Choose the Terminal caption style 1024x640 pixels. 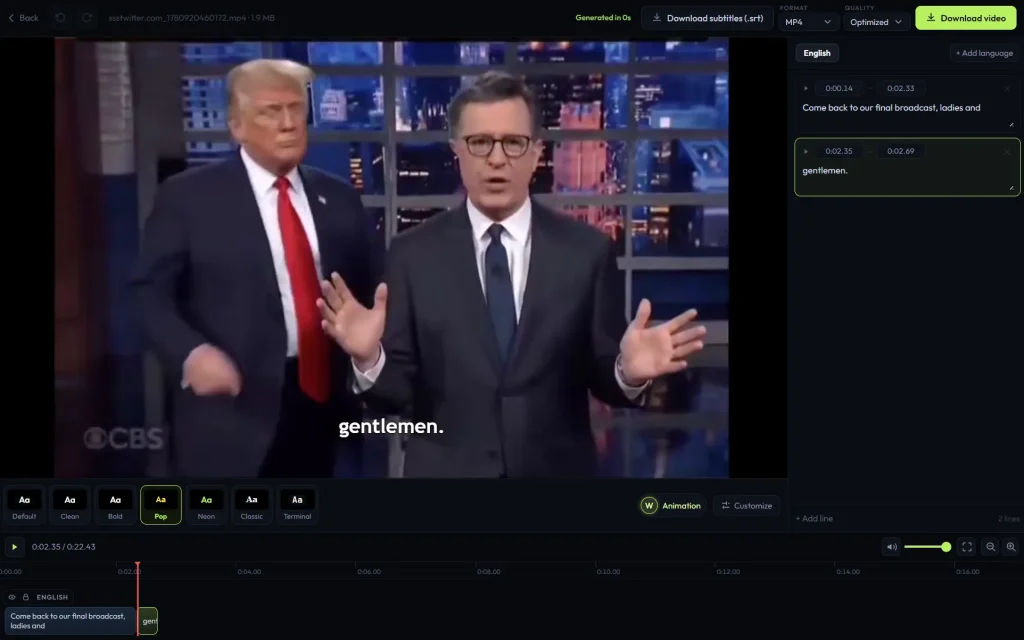coord(297,505)
